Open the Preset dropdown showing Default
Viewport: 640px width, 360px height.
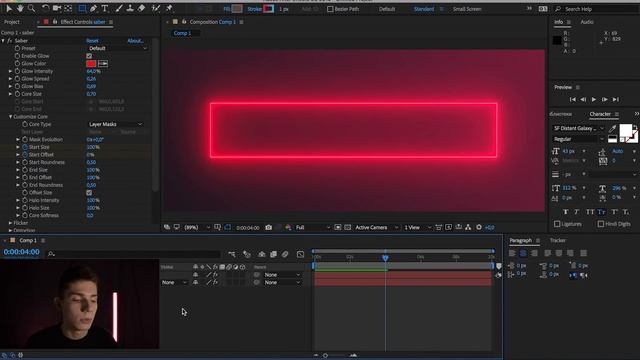118,48
